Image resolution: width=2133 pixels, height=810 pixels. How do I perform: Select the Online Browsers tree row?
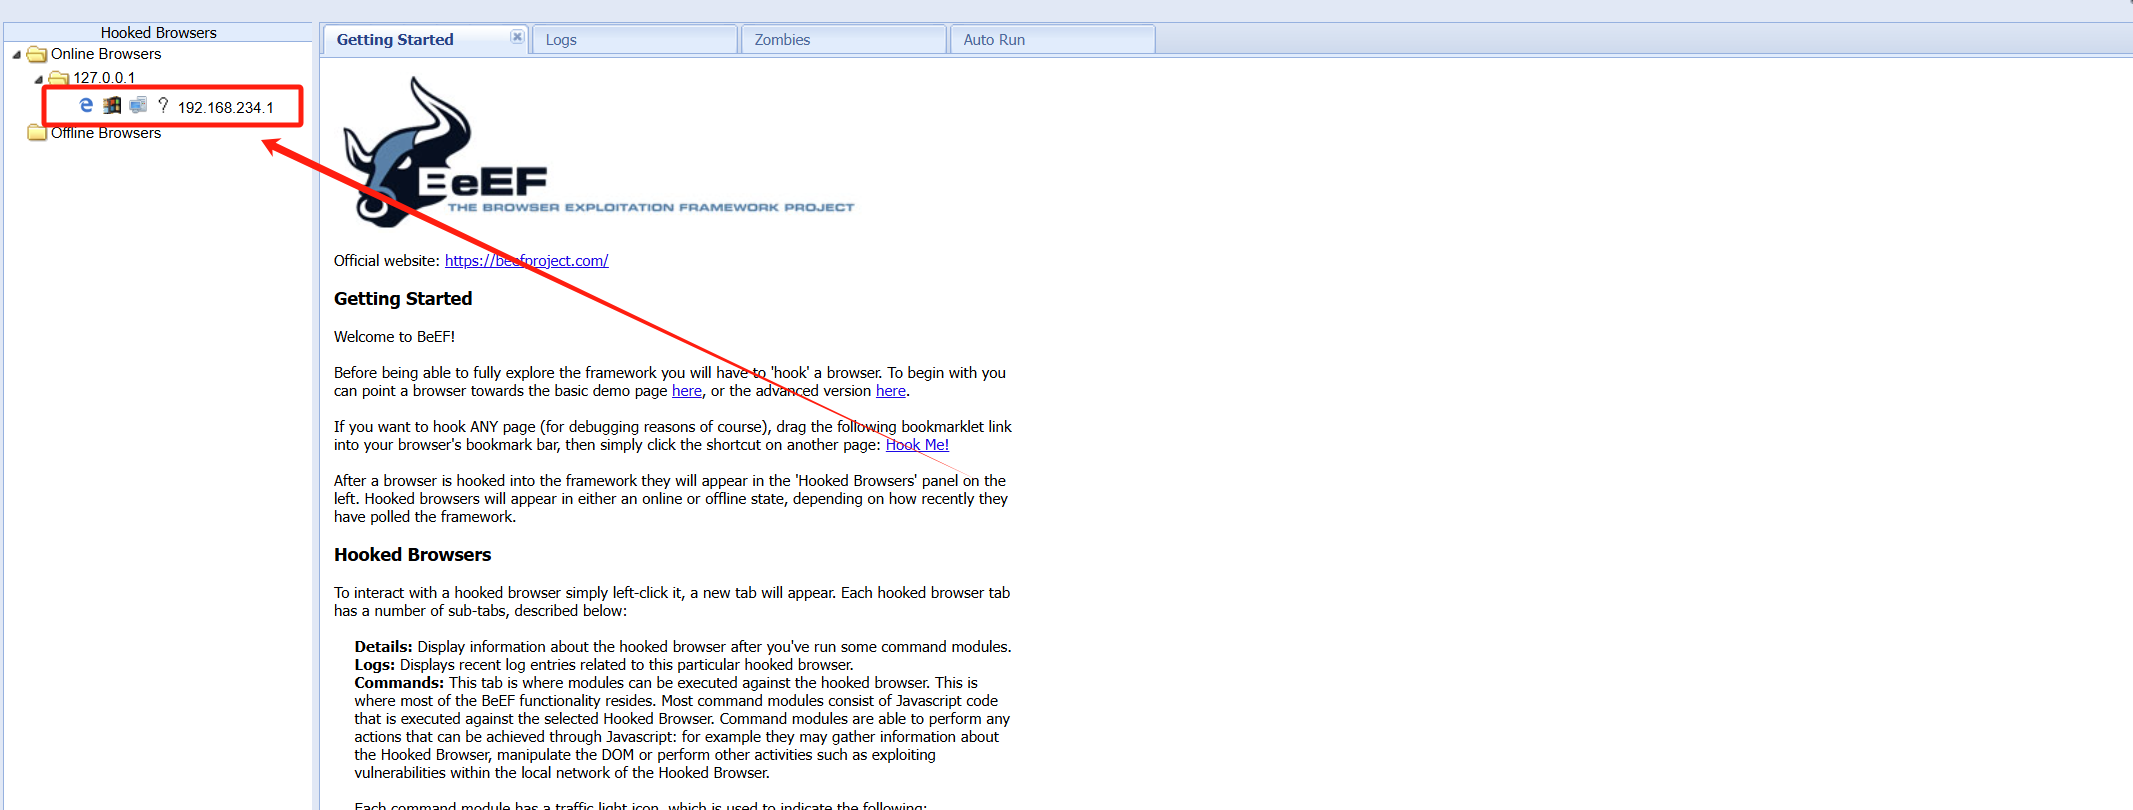(x=105, y=54)
